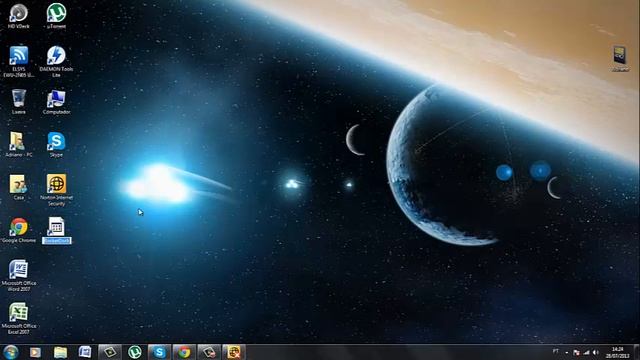This screenshot has width=640, height=360.
Task: Open the ELSYS wireless utility shortcut
Action: [x=18, y=61]
